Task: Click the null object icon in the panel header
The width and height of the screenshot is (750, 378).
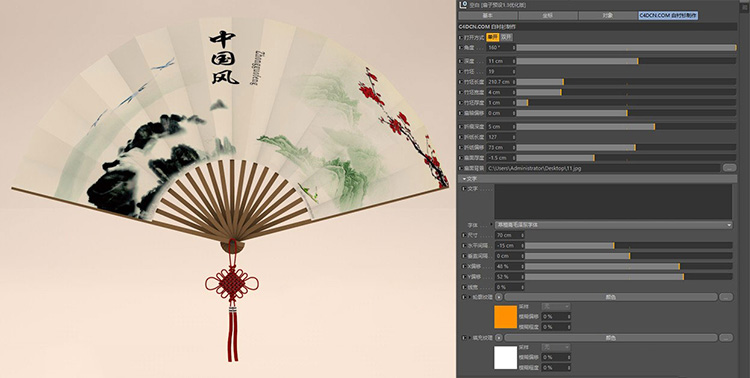Action: tap(463, 5)
